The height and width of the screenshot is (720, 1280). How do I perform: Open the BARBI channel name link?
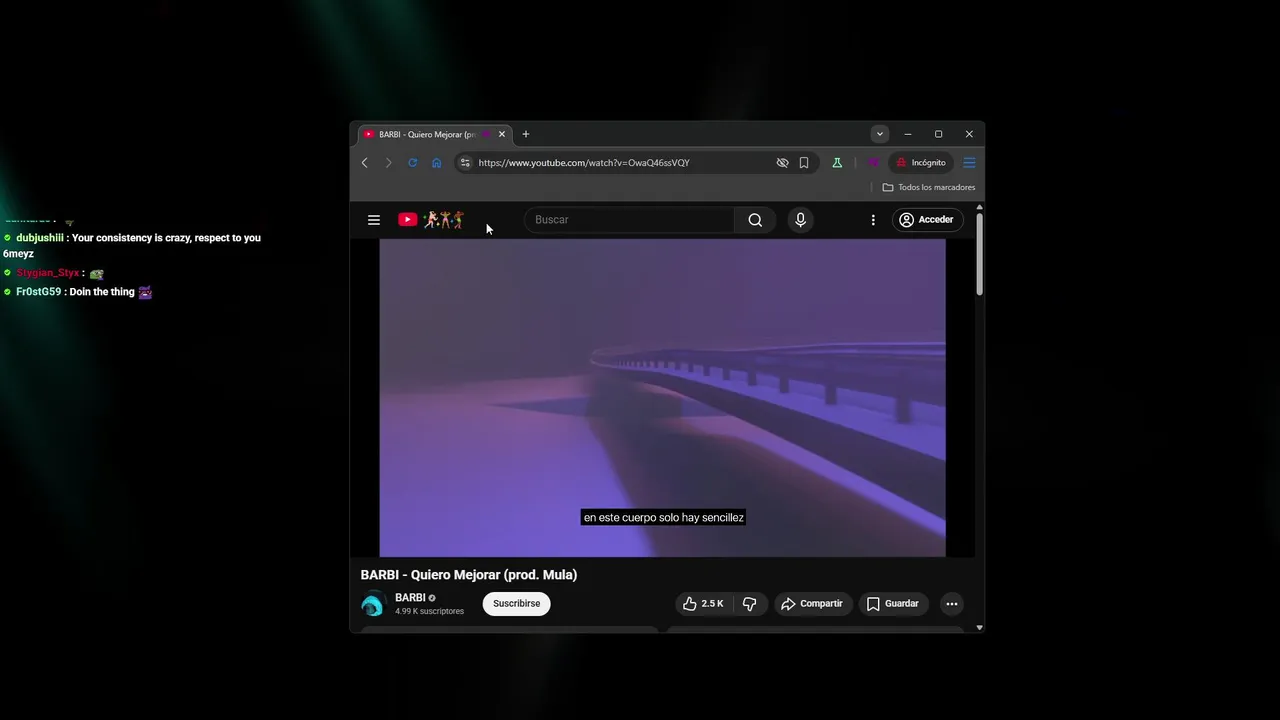tap(410, 598)
